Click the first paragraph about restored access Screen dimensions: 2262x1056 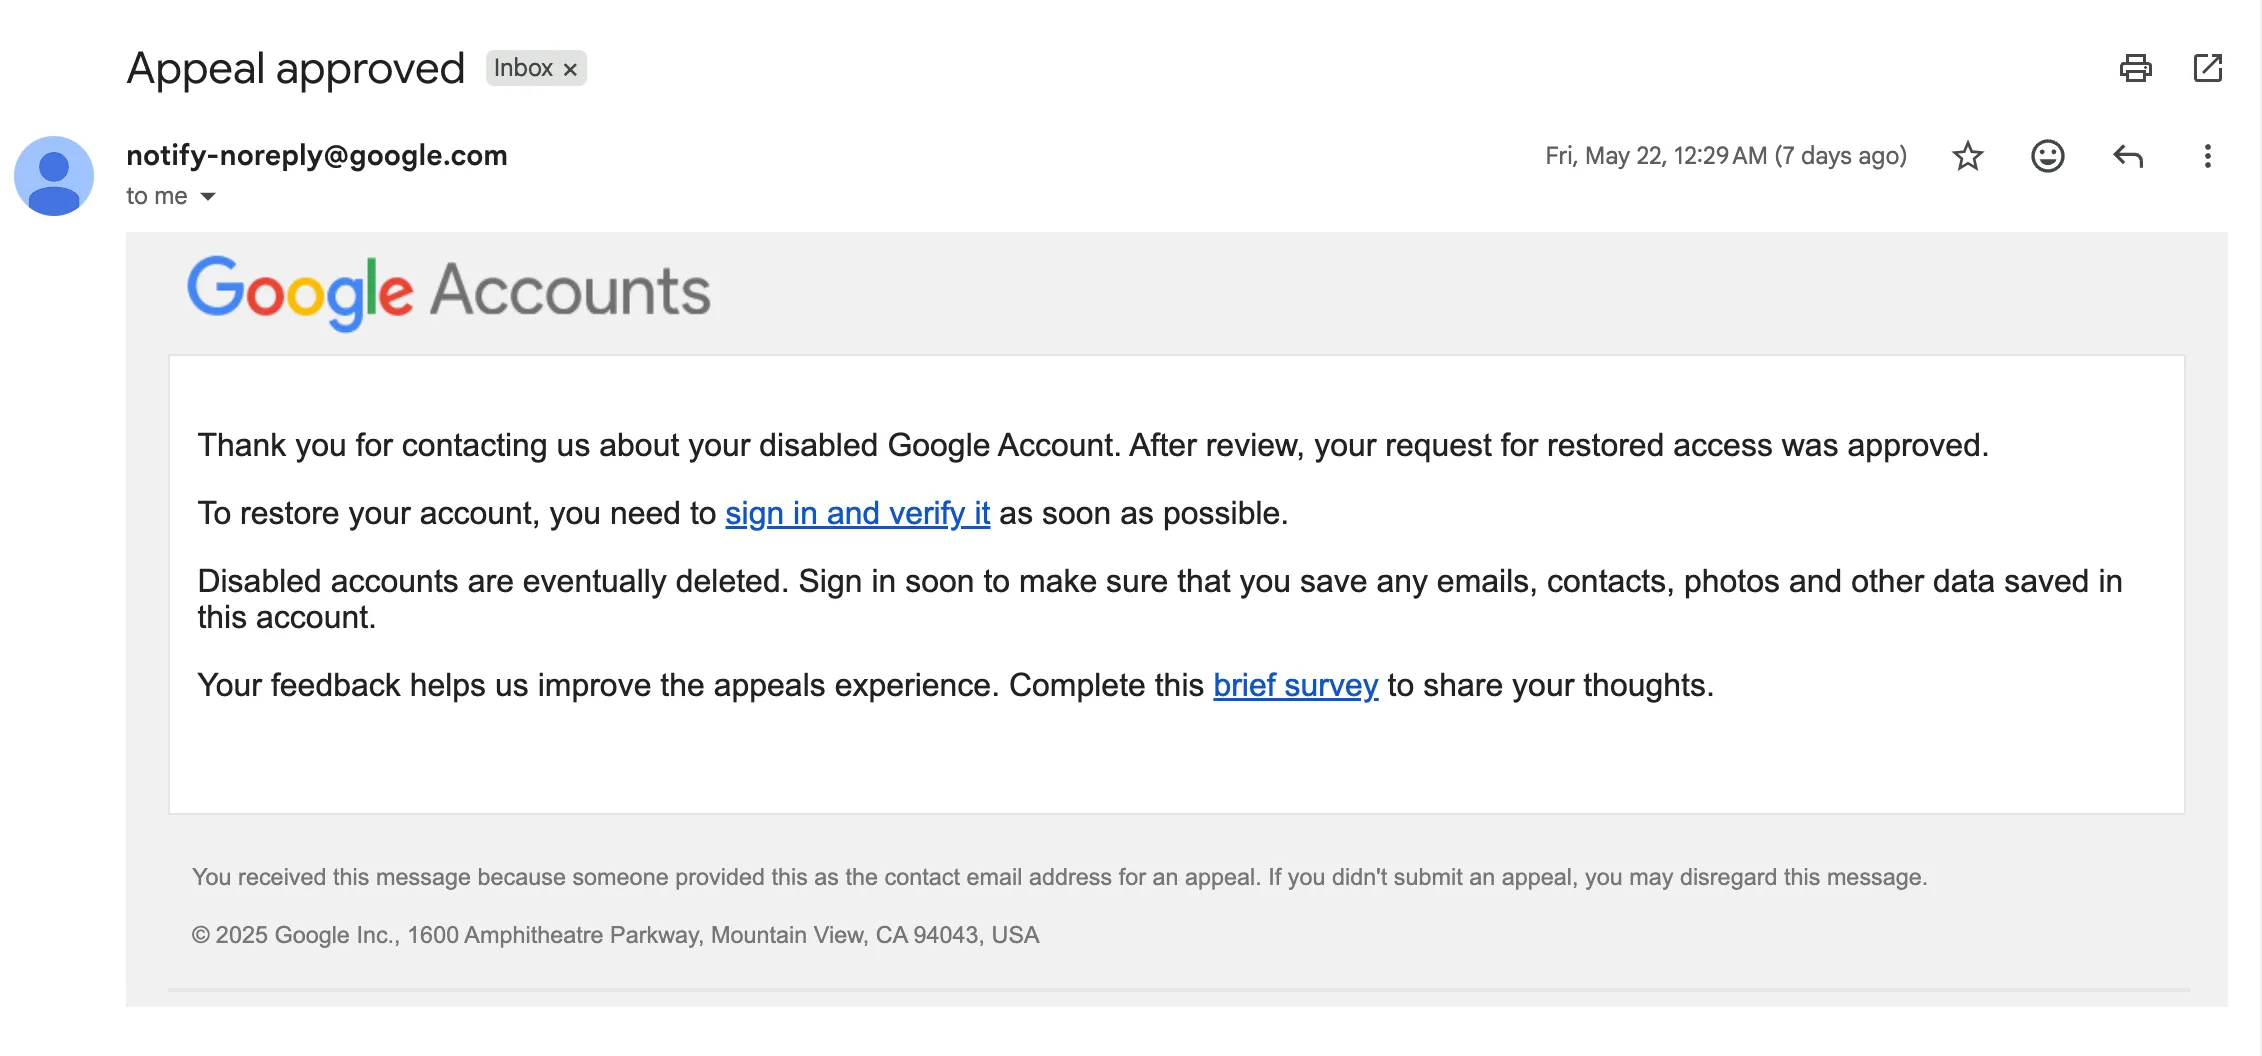(x=1093, y=445)
